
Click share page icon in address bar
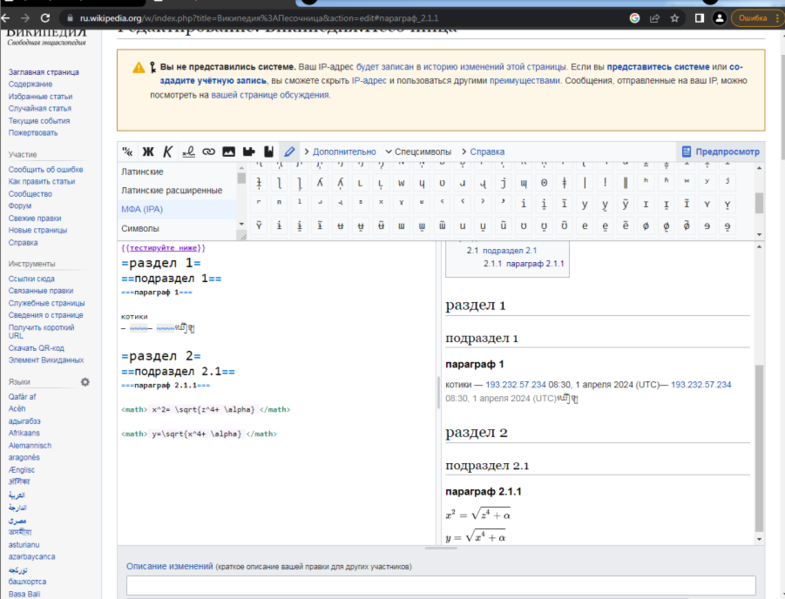click(654, 18)
